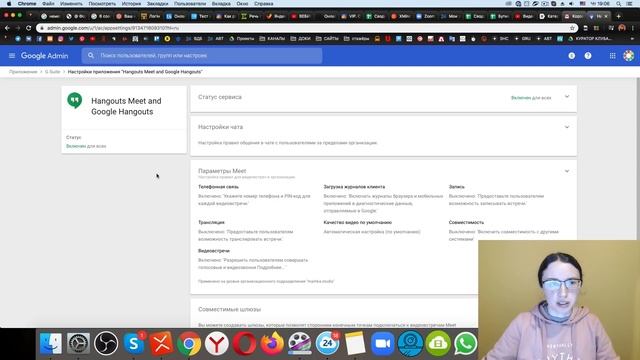Open the Трансляция Meet setting
This screenshot has height=360, width=640.
(x=211, y=222)
